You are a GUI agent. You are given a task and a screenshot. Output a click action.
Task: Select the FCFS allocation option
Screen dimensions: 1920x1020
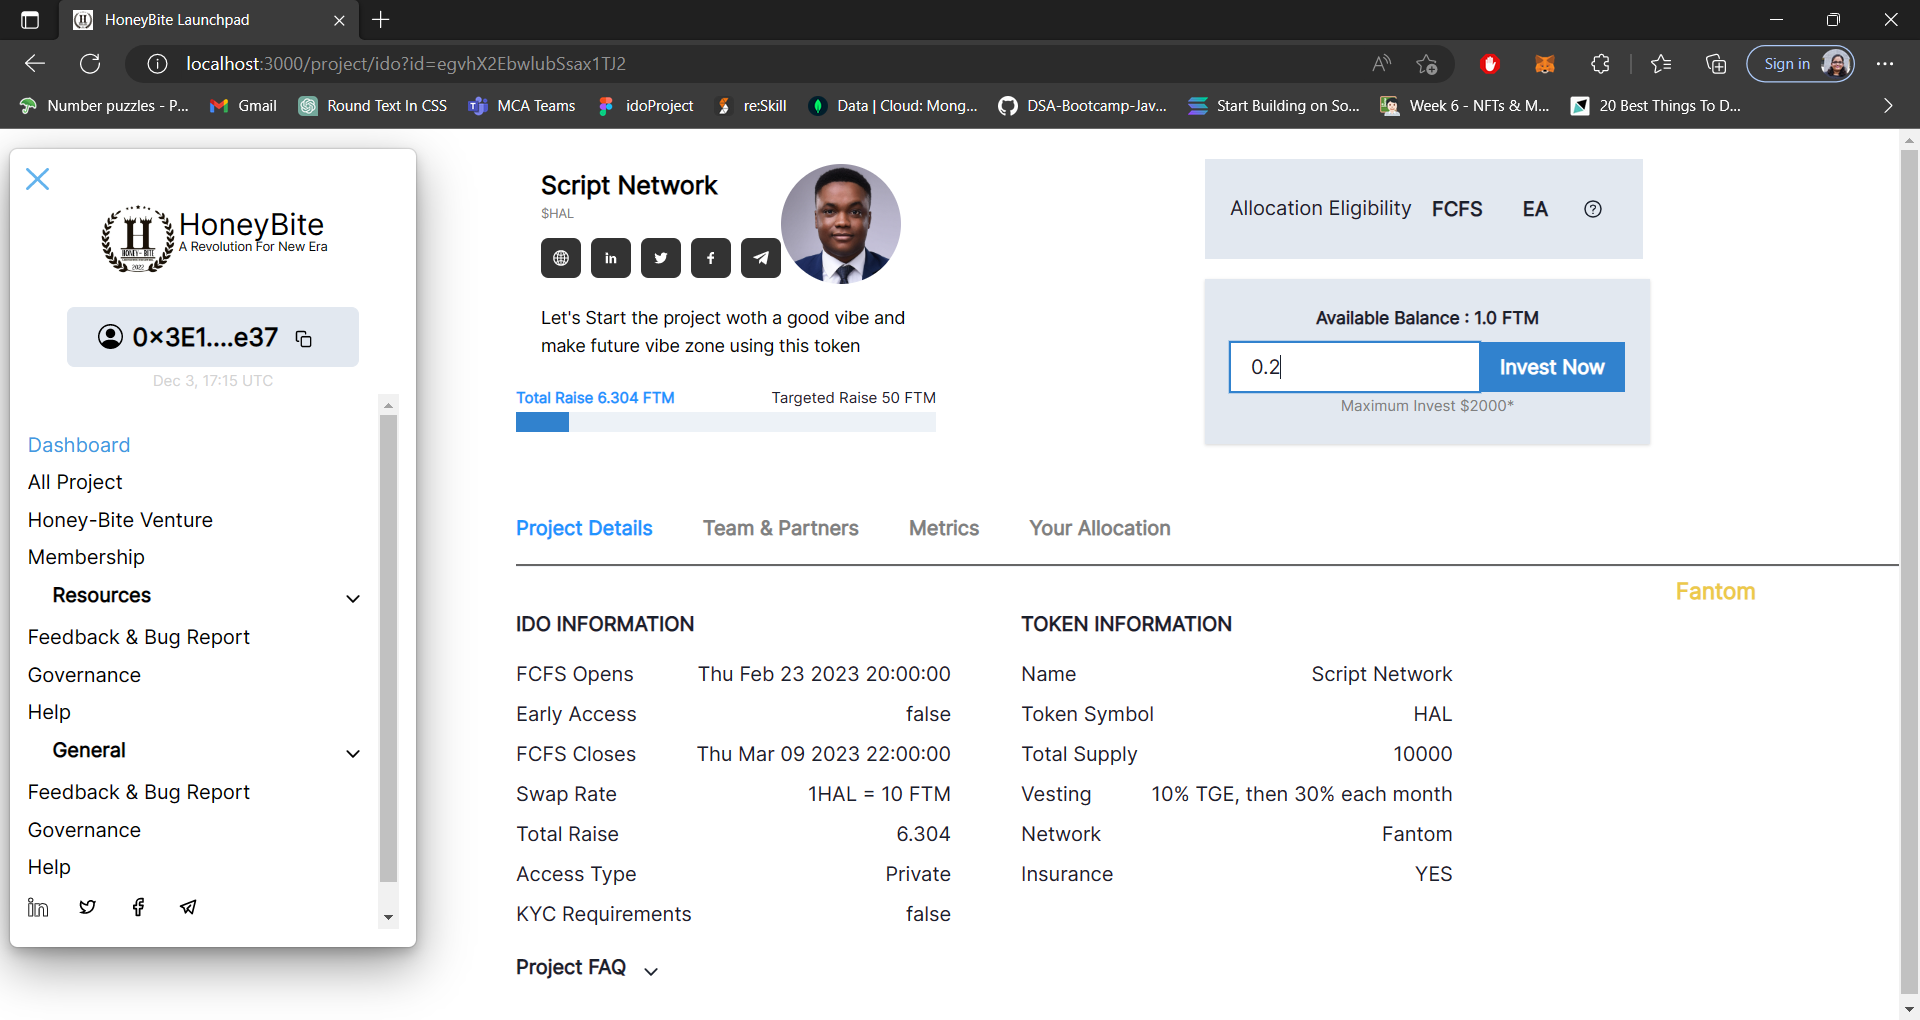point(1457,209)
